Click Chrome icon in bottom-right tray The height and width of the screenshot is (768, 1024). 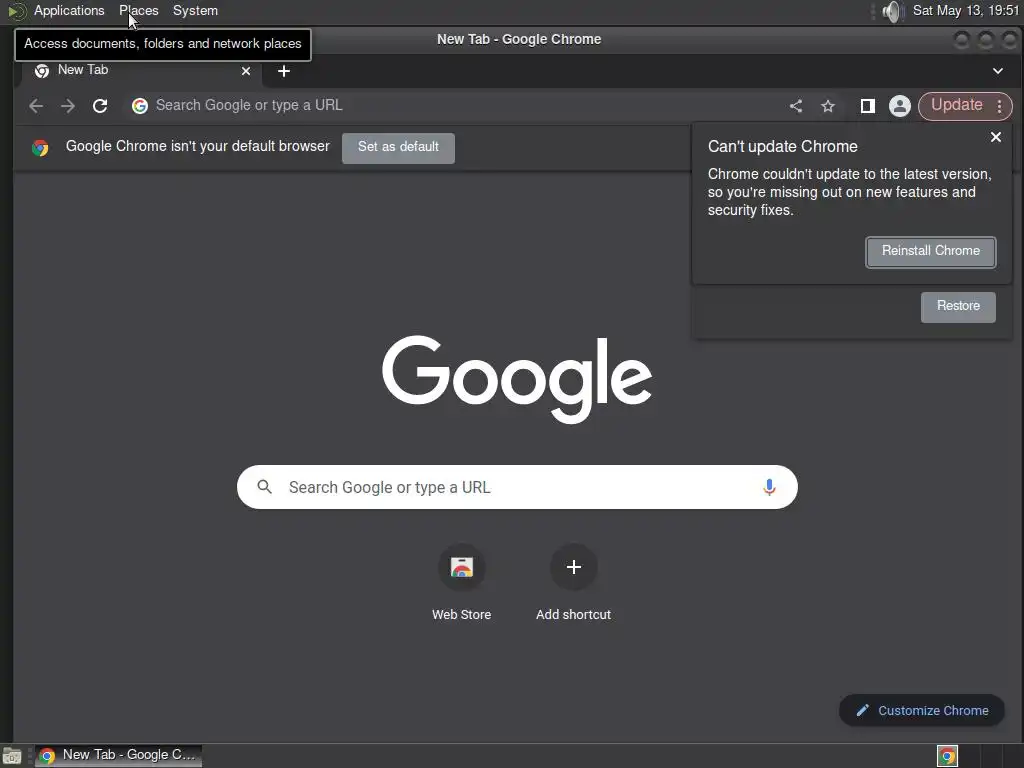947,756
